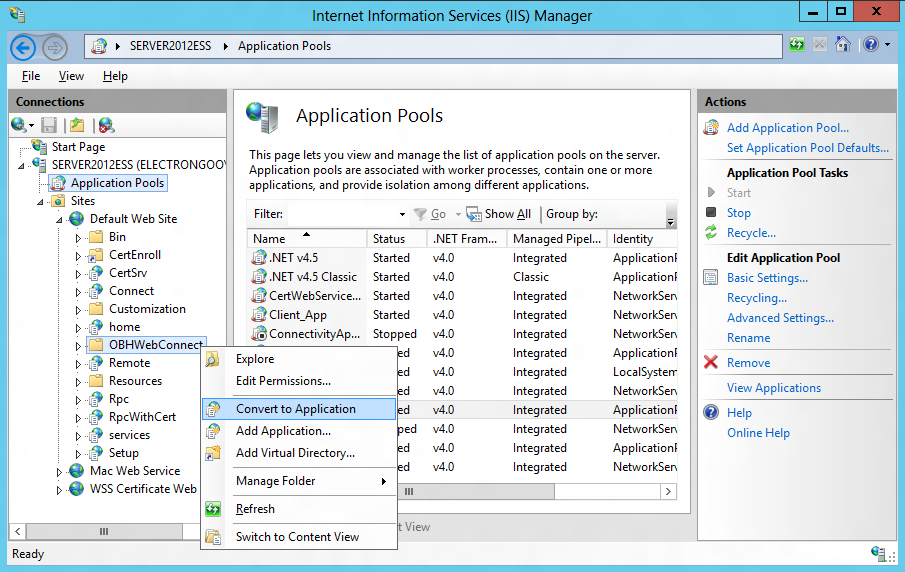Click Set Application Pool Defaults... link
Screen dimensions: 905x572
click(x=807, y=148)
